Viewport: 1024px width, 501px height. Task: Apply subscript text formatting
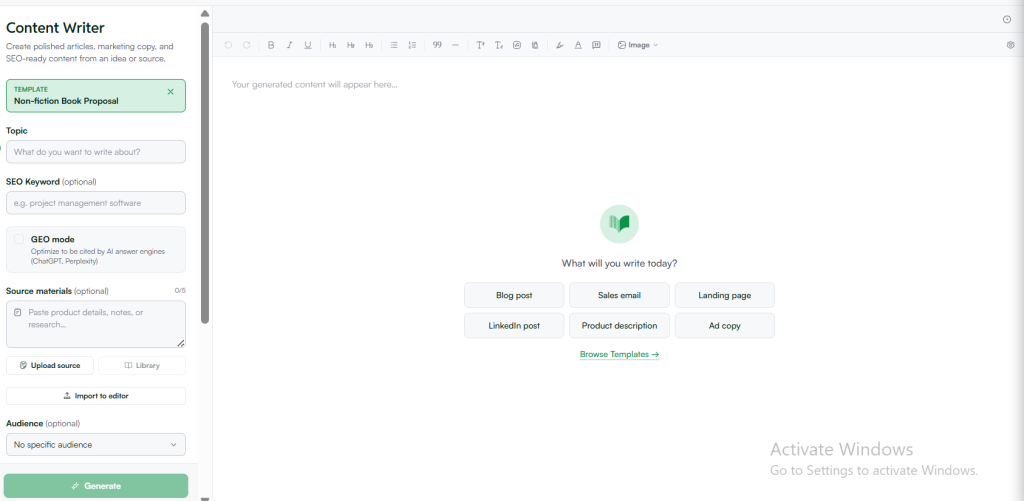(x=498, y=45)
